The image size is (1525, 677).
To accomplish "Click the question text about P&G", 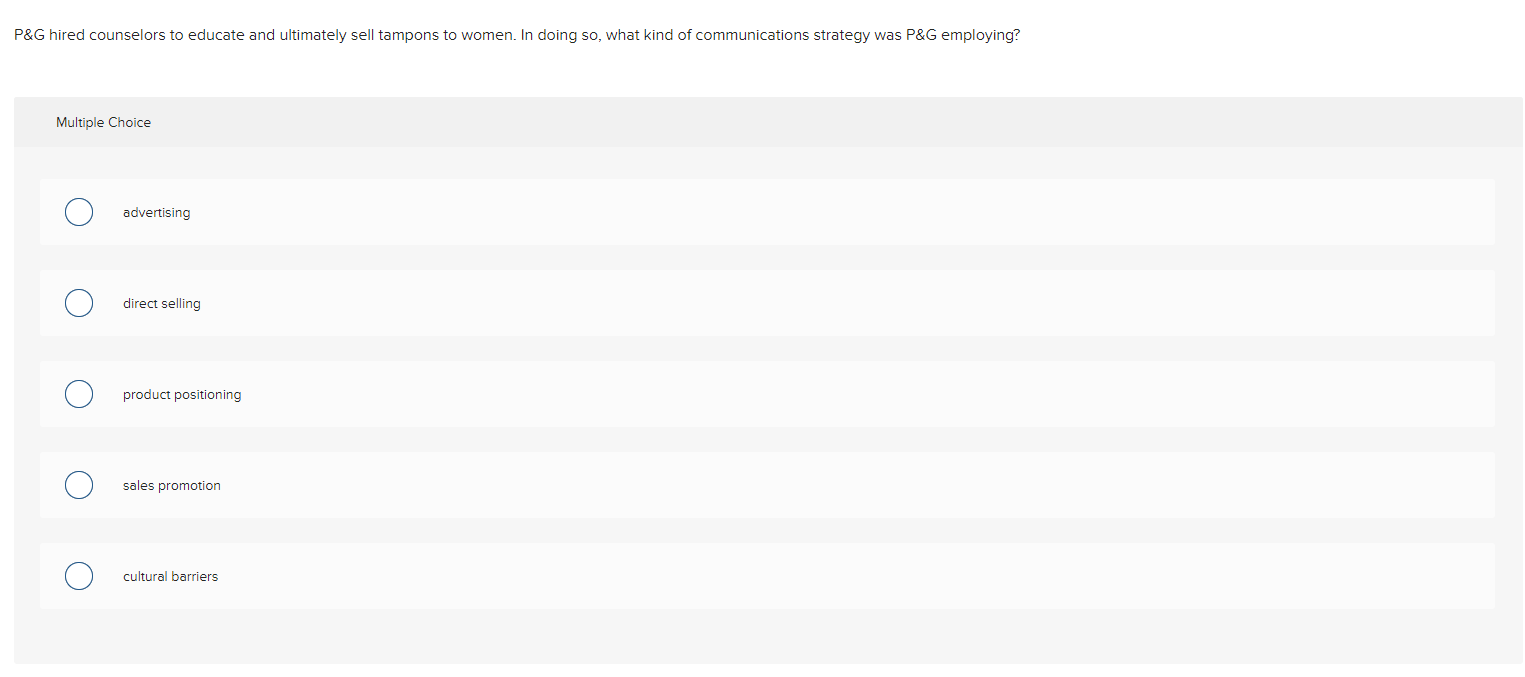I will click(x=516, y=34).
